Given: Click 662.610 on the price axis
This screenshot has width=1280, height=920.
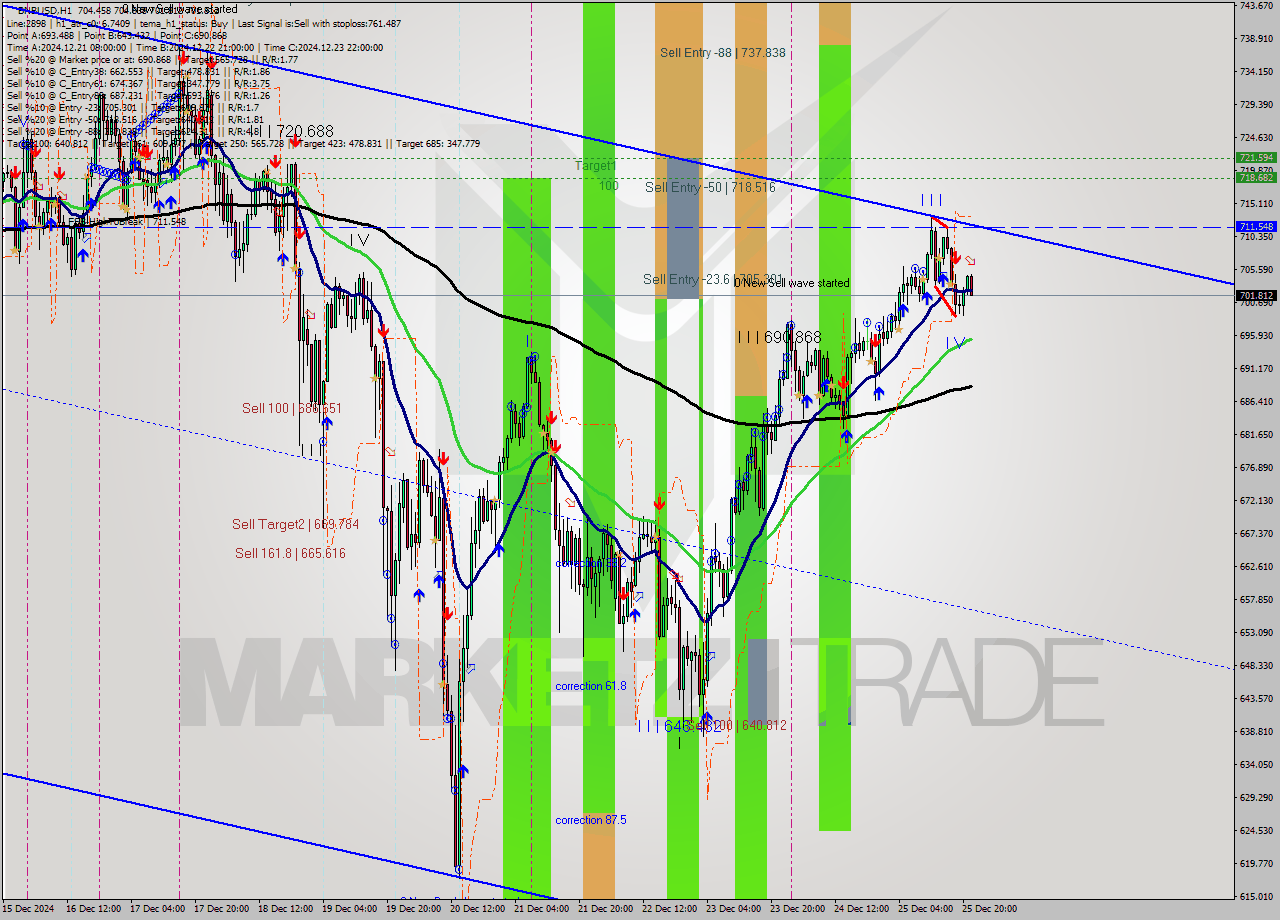Looking at the screenshot, I should 1256,567.
